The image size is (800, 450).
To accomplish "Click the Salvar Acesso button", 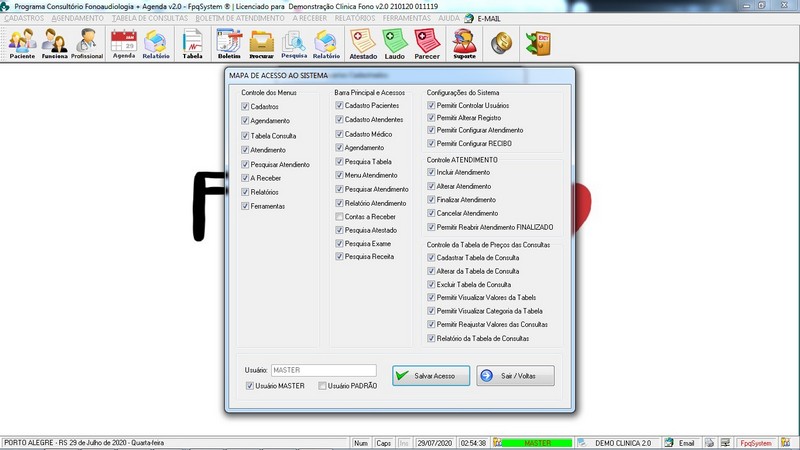I will click(x=431, y=376).
